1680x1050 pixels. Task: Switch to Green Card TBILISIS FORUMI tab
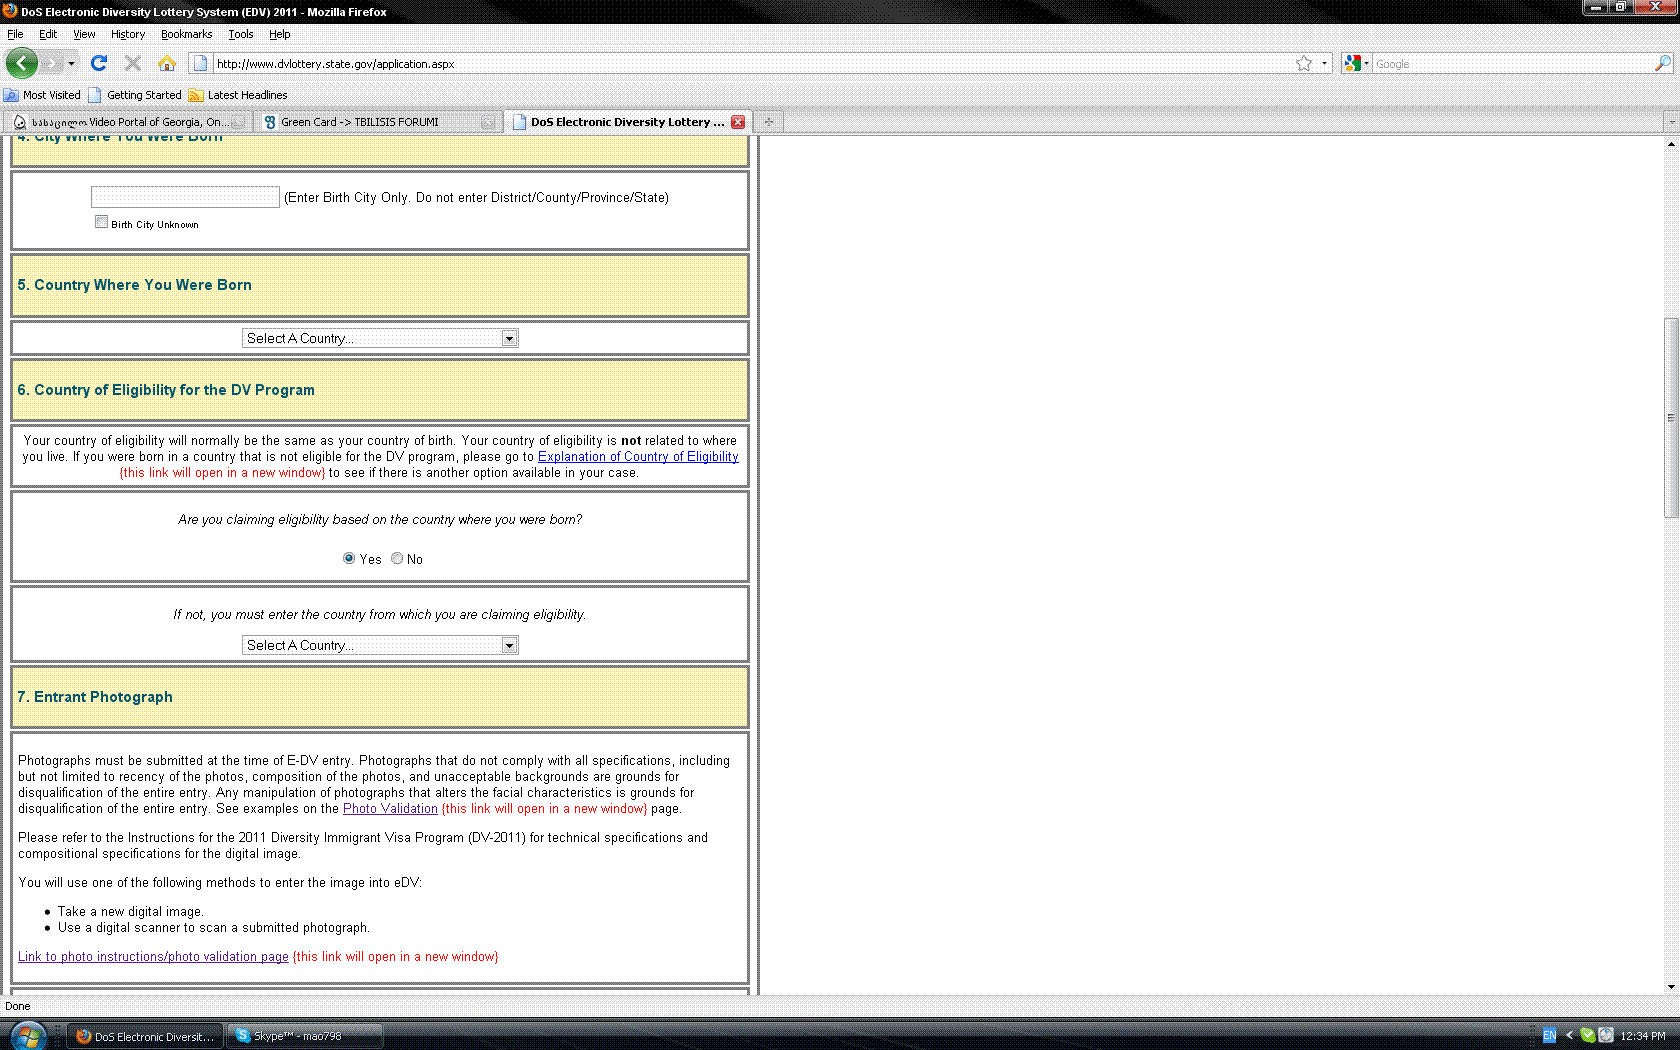(378, 122)
